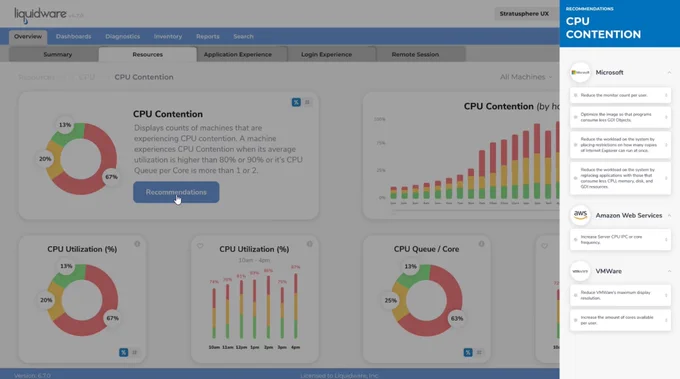Select 'Optimize the image' GDI Objects recommendation
Screen dimensions: 680x379
620,117
